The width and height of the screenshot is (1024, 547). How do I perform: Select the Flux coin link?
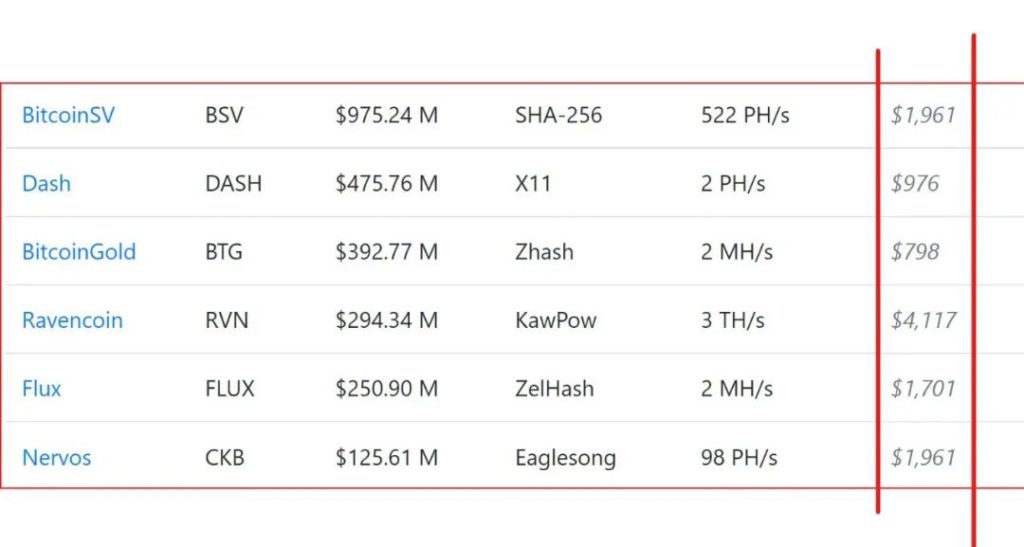click(x=41, y=389)
